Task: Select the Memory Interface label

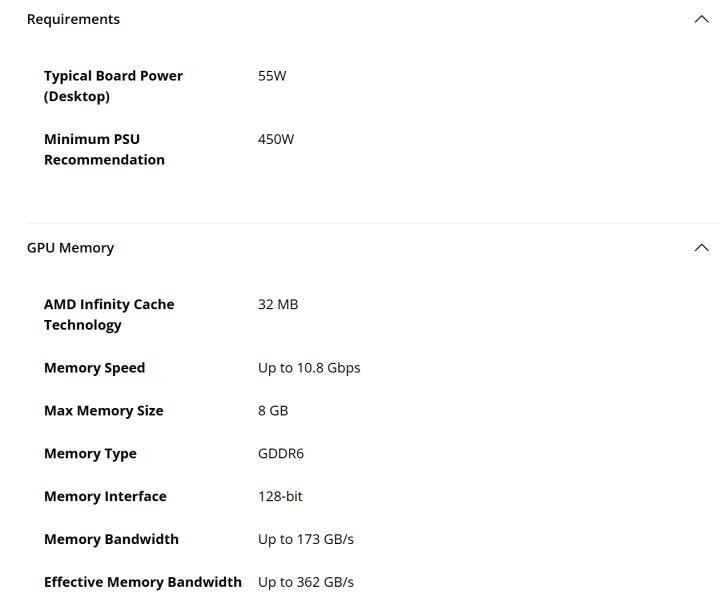Action: 105,496
